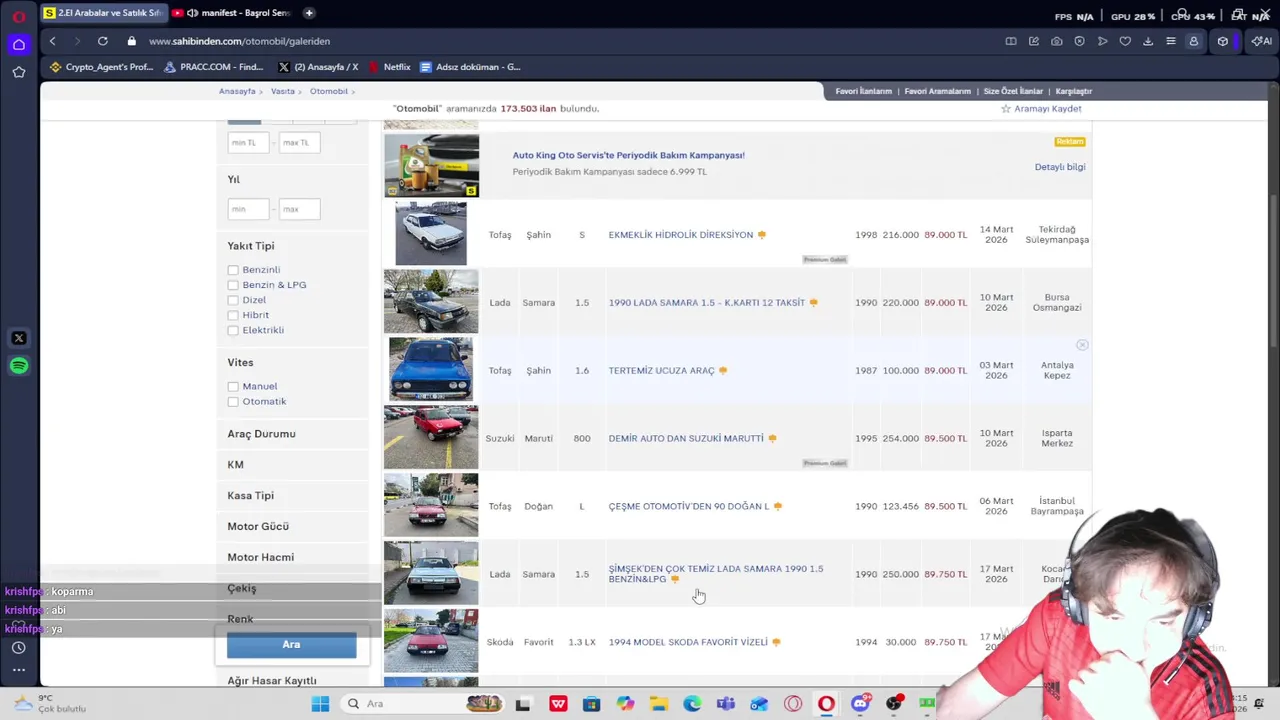Close the highlighted Tofaş Şahin 1.6 row
1280x720 pixels.
(x=1082, y=345)
